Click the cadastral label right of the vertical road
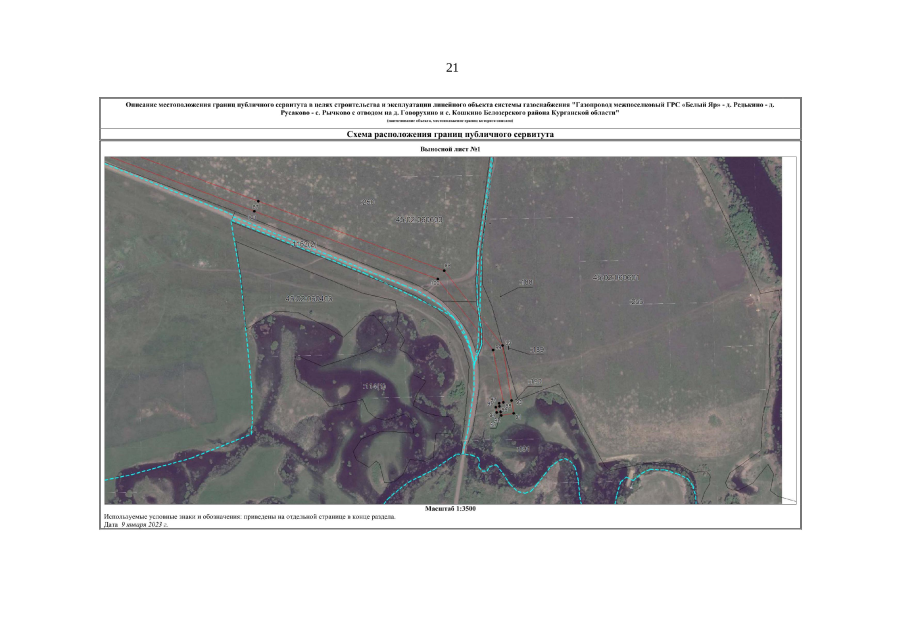 tap(615, 277)
